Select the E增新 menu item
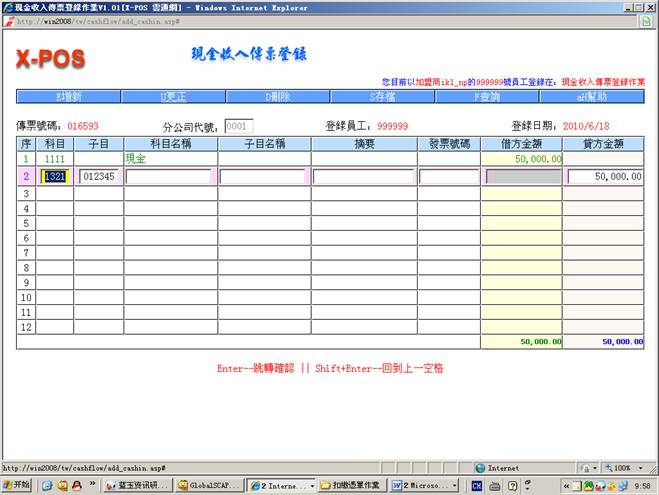Screen dimensions: 659x495 point(67,97)
